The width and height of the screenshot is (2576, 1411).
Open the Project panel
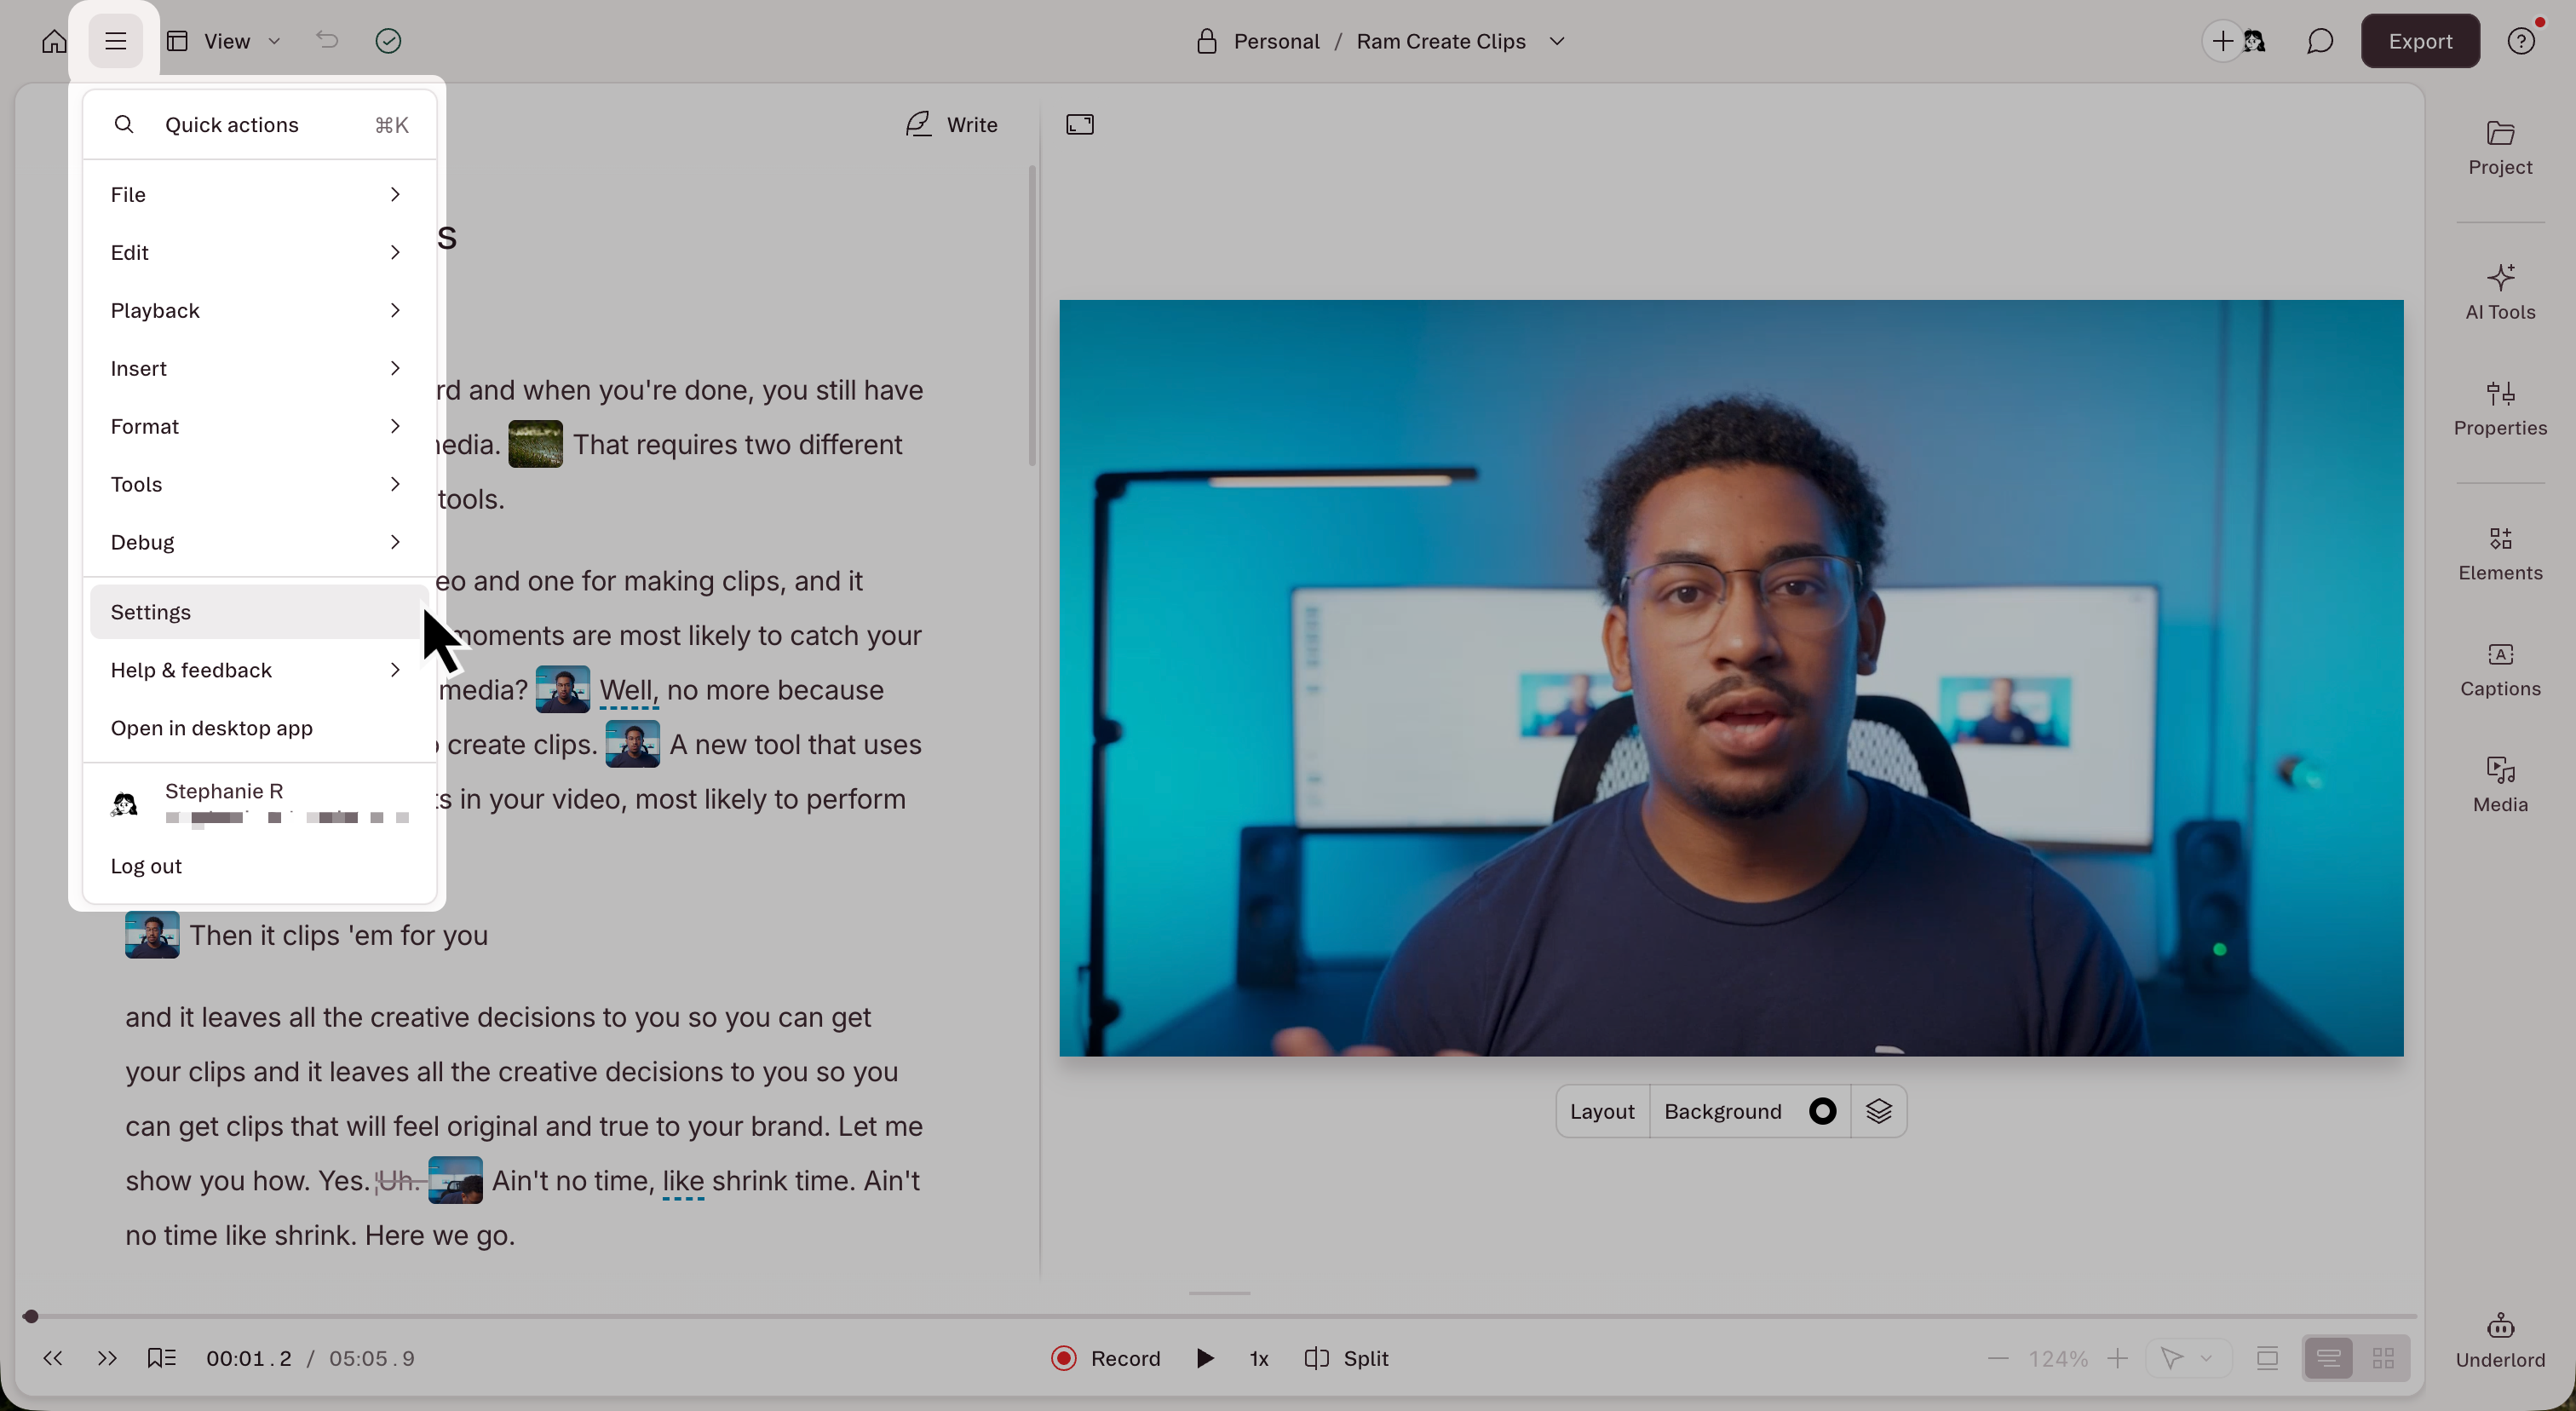pyautogui.click(x=2499, y=148)
